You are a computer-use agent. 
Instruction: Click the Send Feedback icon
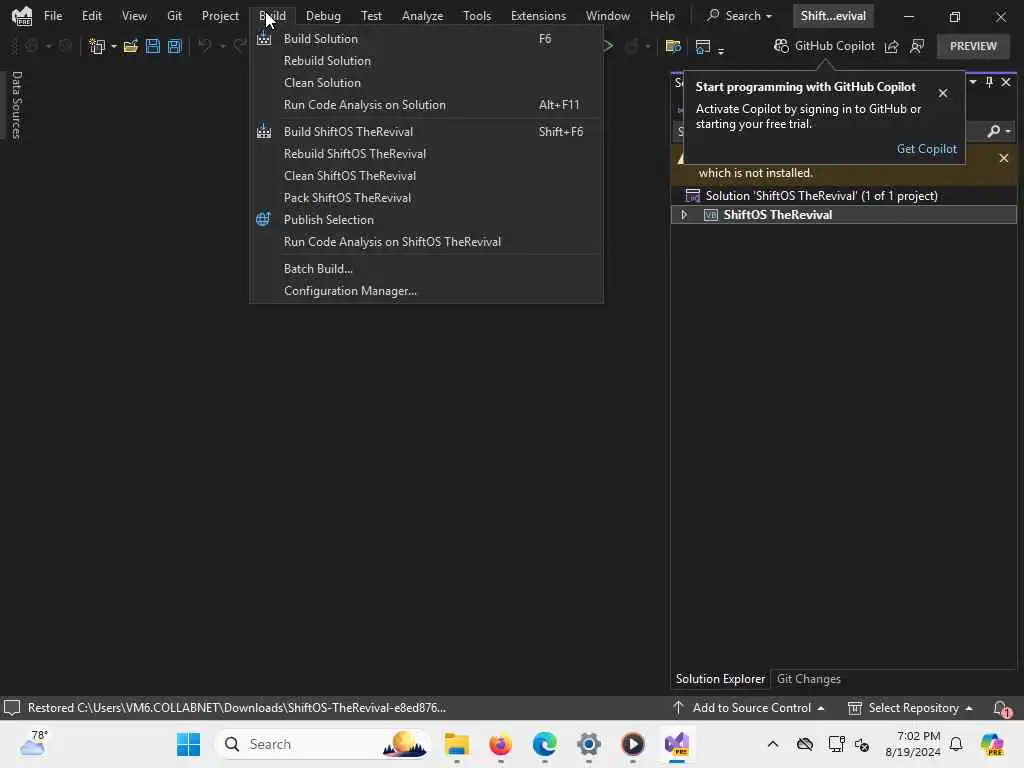pyautogui.click(x=917, y=46)
